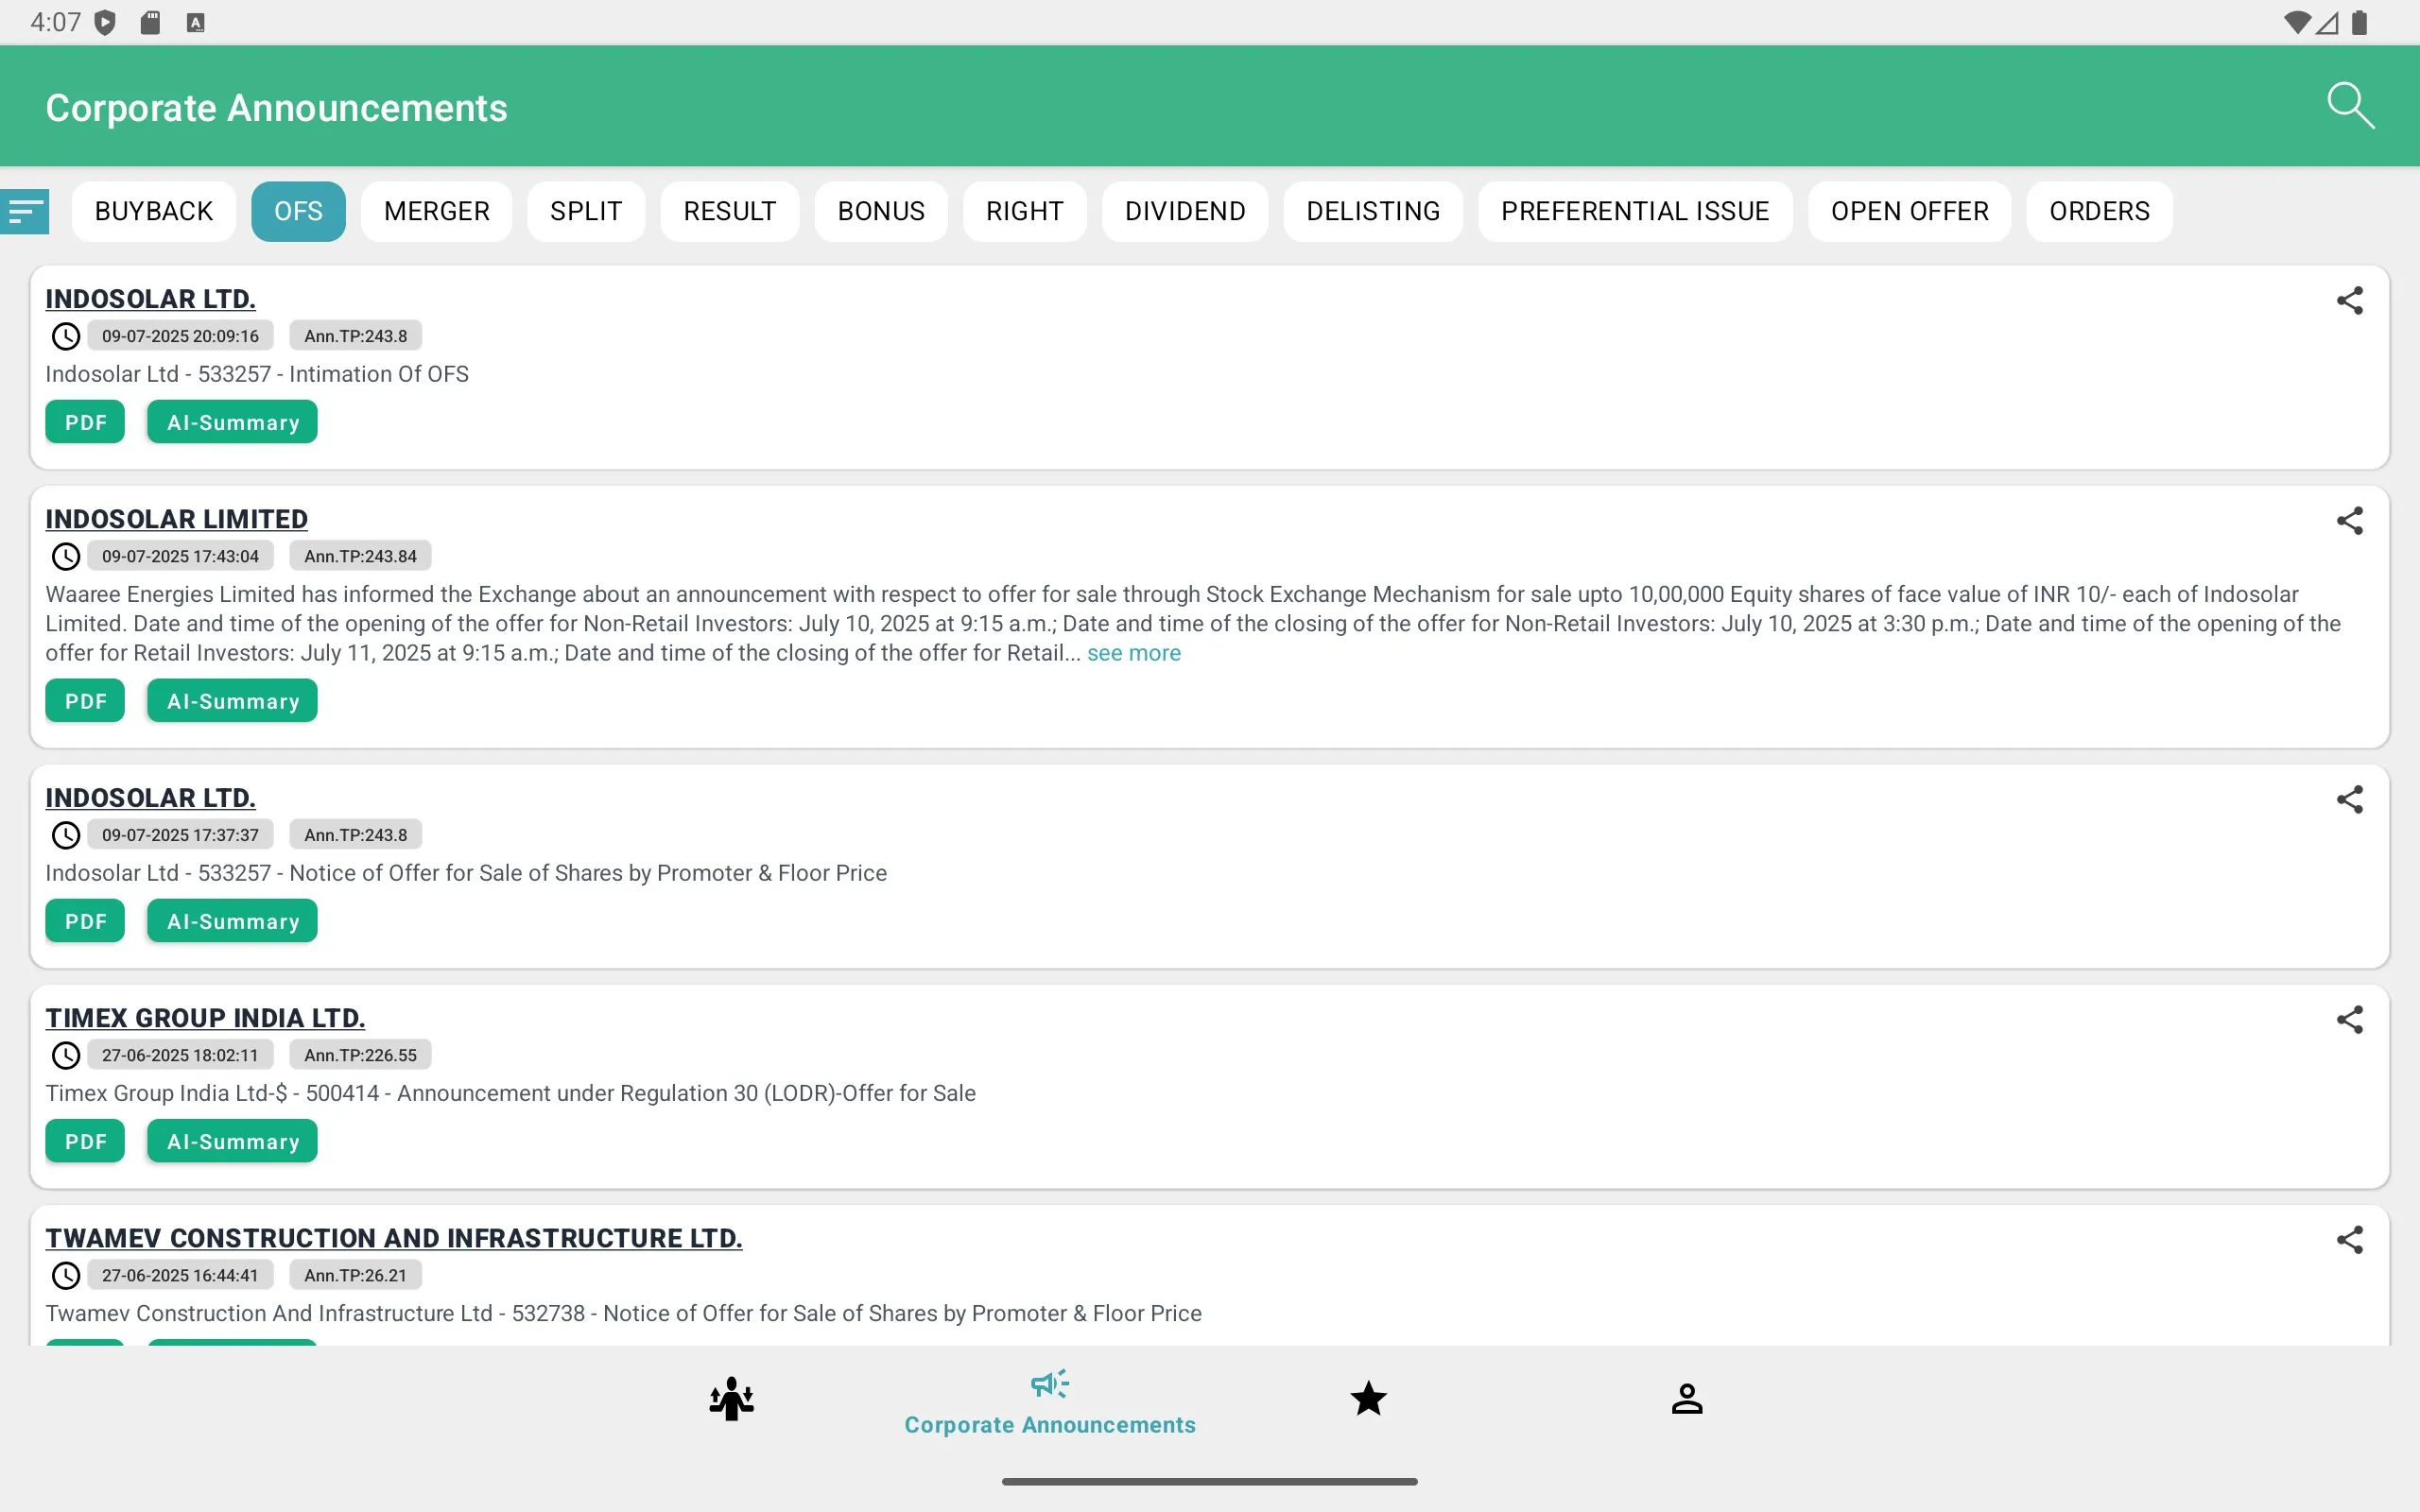Viewport: 2420px width, 1512px height.
Task: Expand the 'see more' link in Waaree text
Action: click(x=1134, y=653)
